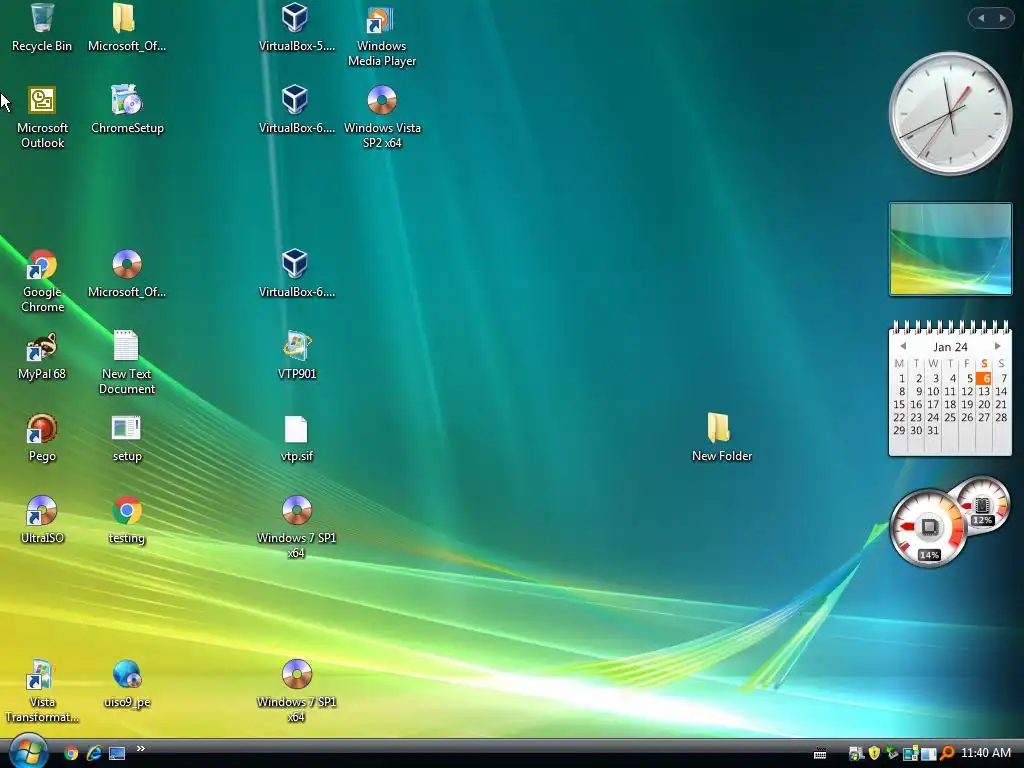Image resolution: width=1024 pixels, height=768 pixels.
Task: Select highlighted date 6 in calendar
Action: [984, 378]
